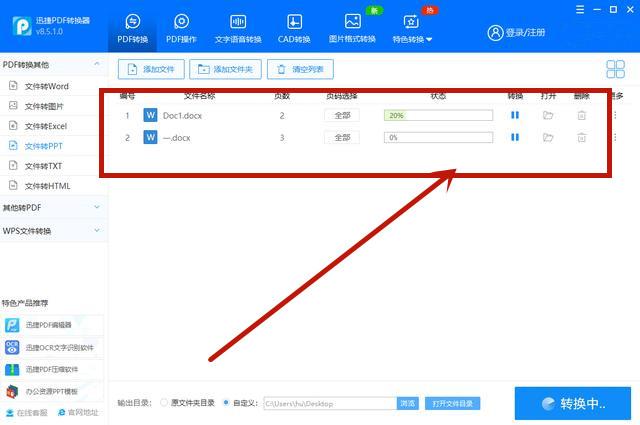Click the 文件名称 column header
Image resolution: width=640 pixels, height=425 pixels.
tap(200, 96)
